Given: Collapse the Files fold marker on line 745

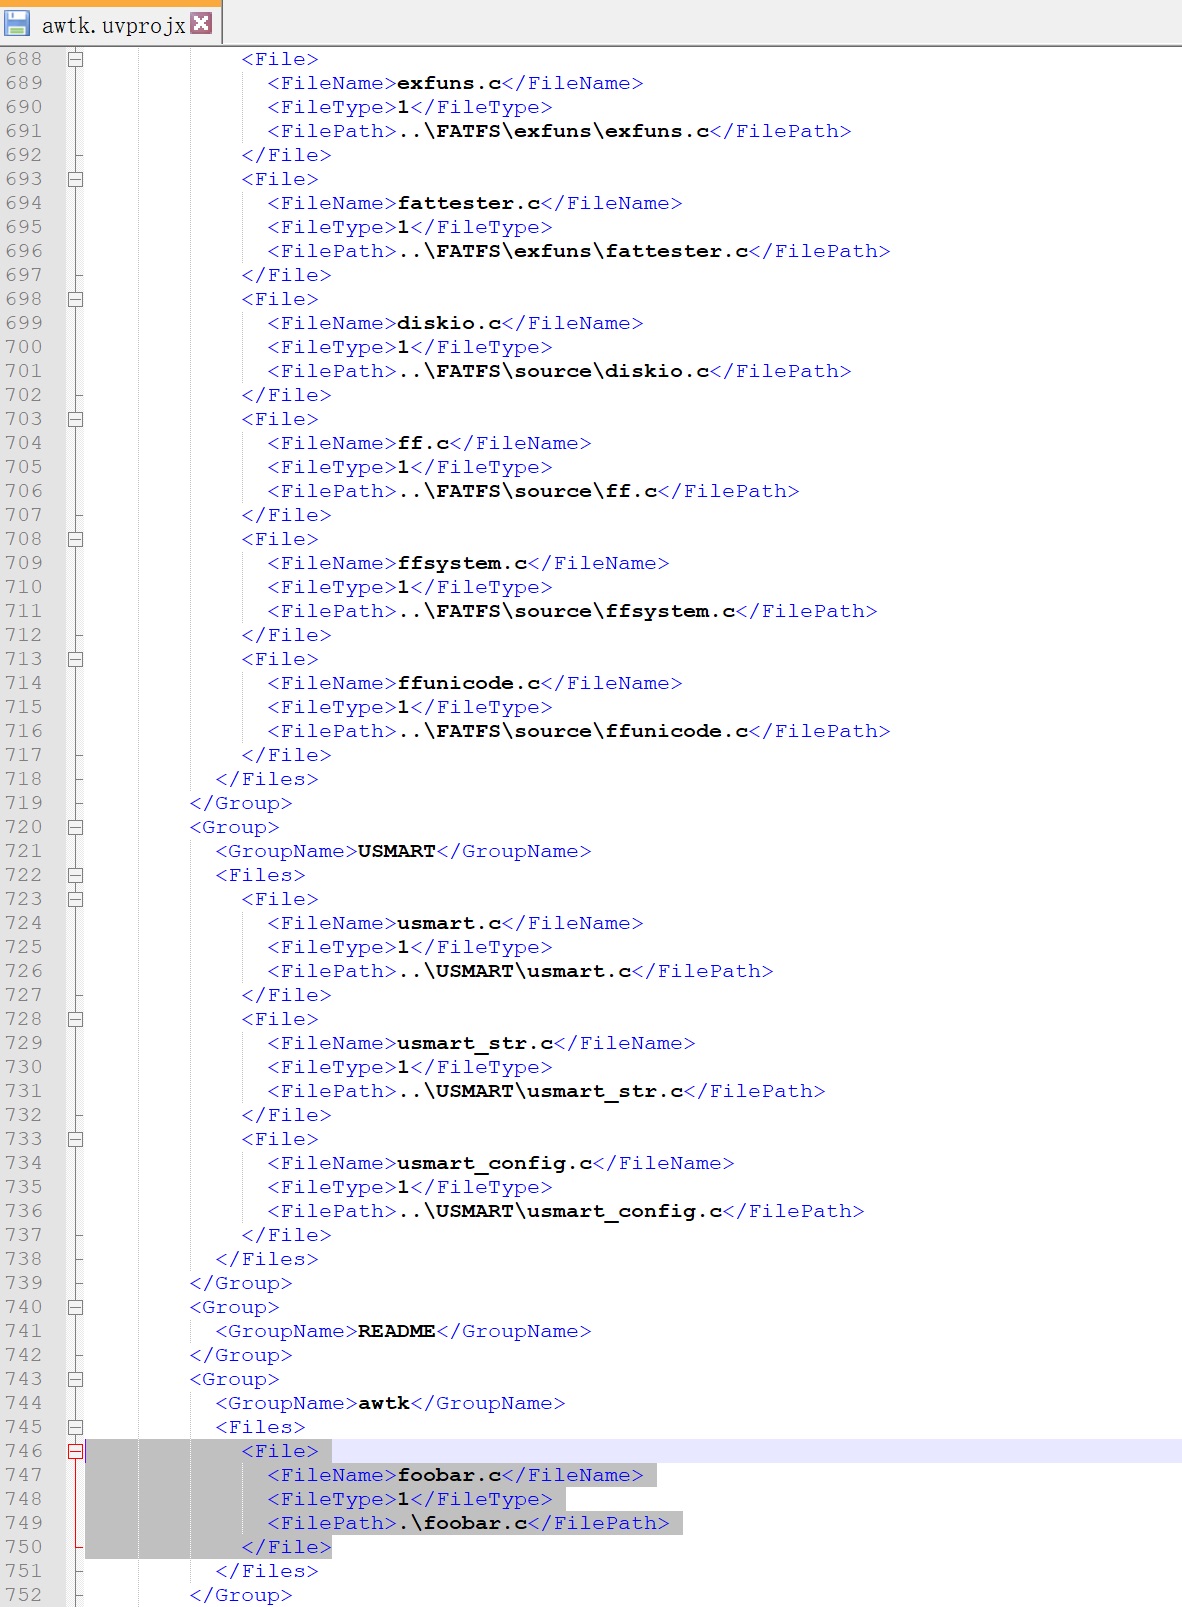Looking at the screenshot, I should tap(75, 1427).
